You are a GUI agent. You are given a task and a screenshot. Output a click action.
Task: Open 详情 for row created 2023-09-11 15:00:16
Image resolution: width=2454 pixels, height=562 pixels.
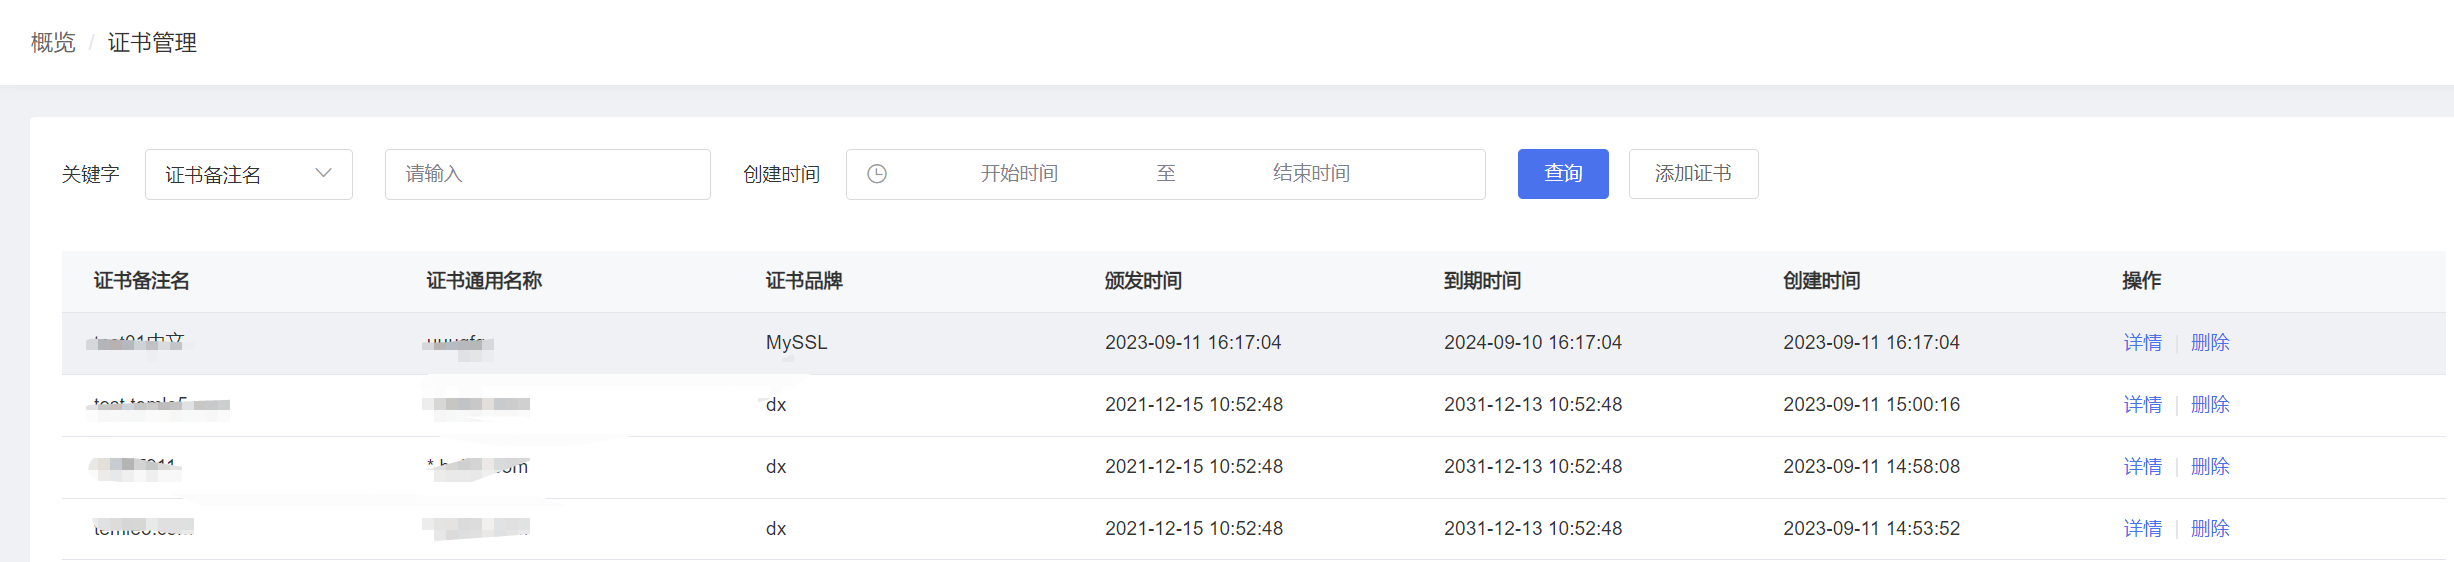click(2142, 405)
